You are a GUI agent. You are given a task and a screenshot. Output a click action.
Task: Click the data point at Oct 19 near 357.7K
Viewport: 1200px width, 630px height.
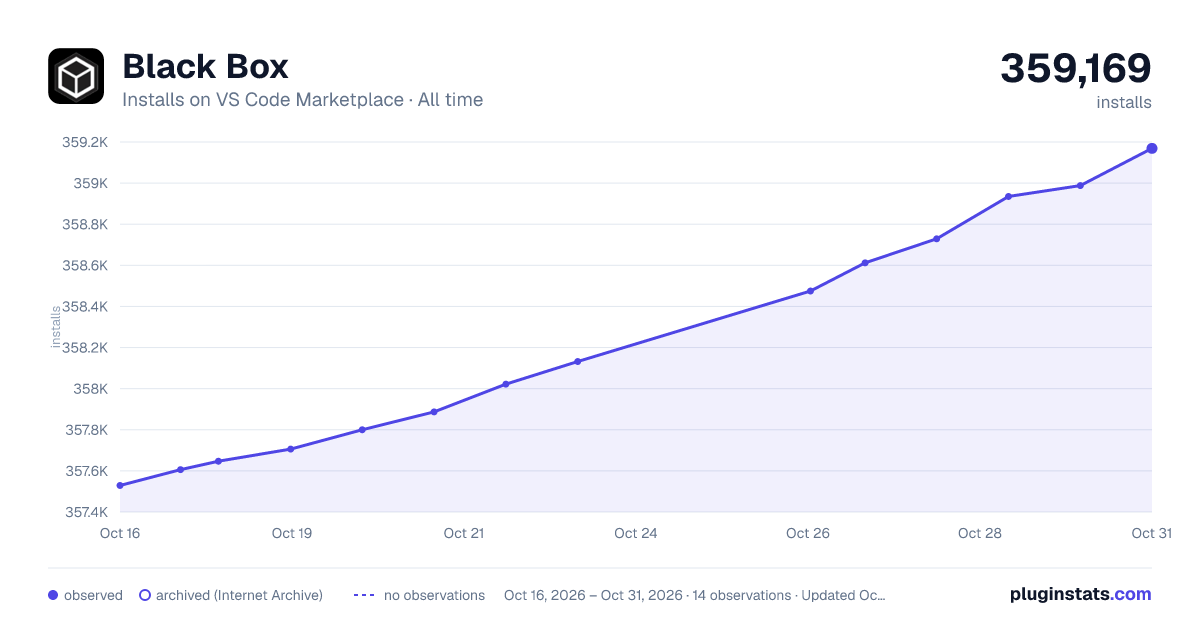click(x=290, y=449)
